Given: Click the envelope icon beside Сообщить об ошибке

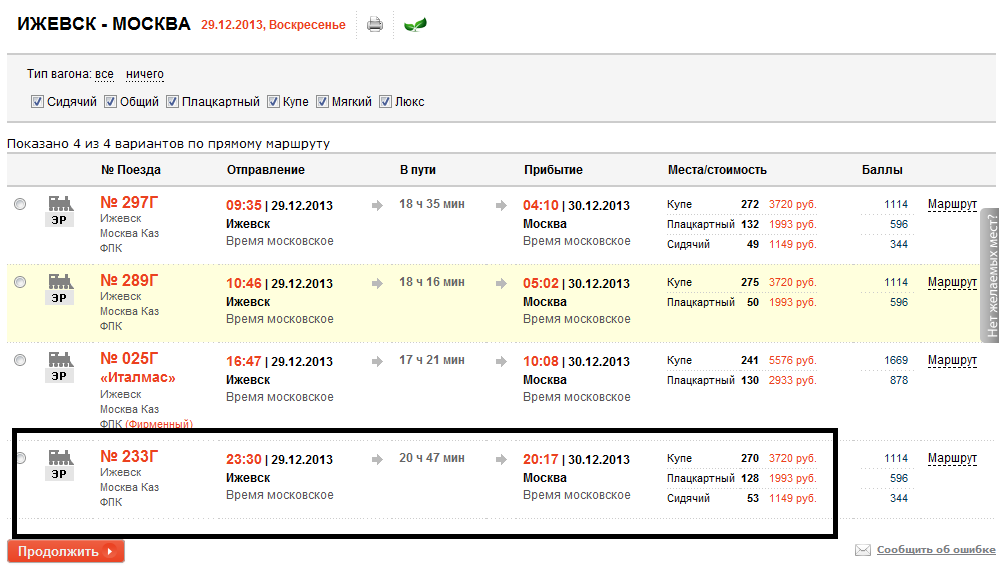Looking at the screenshot, I should tap(863, 550).
